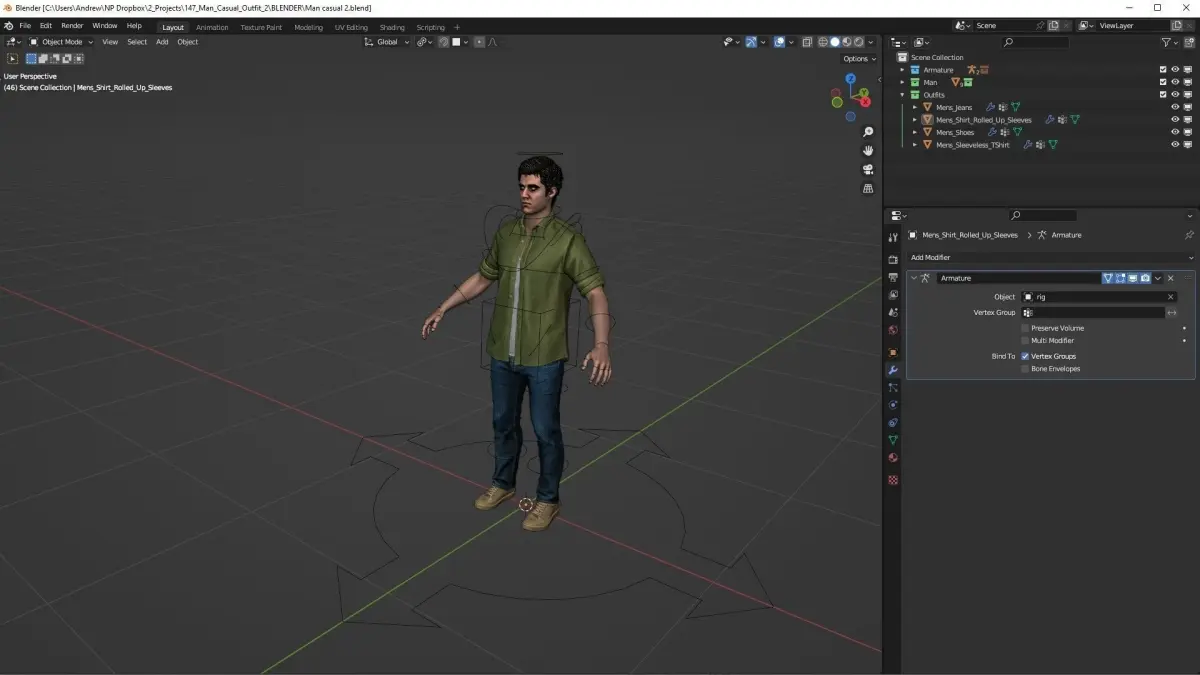Image resolution: width=1200 pixels, height=675 pixels.
Task: Open the Add Modifier dropdown
Action: tap(1049, 258)
